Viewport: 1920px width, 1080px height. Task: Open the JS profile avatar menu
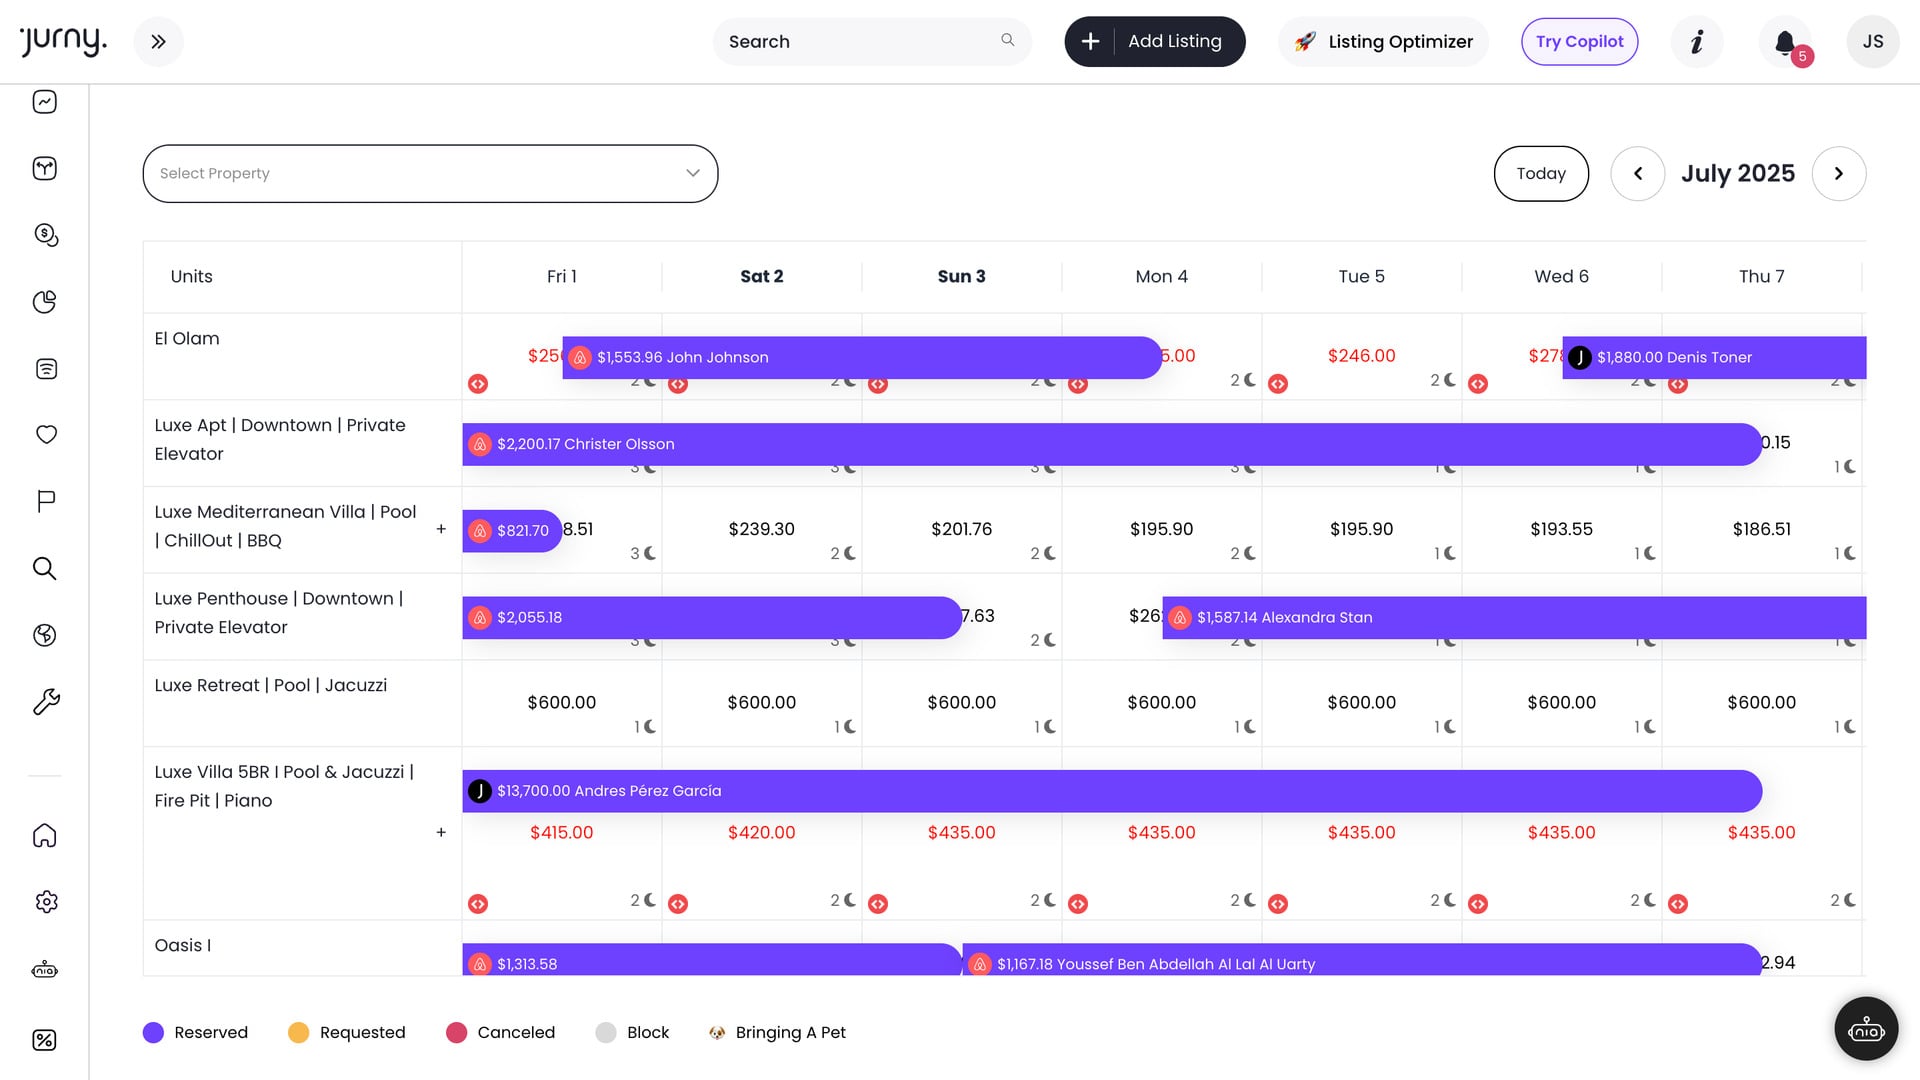tap(1872, 41)
